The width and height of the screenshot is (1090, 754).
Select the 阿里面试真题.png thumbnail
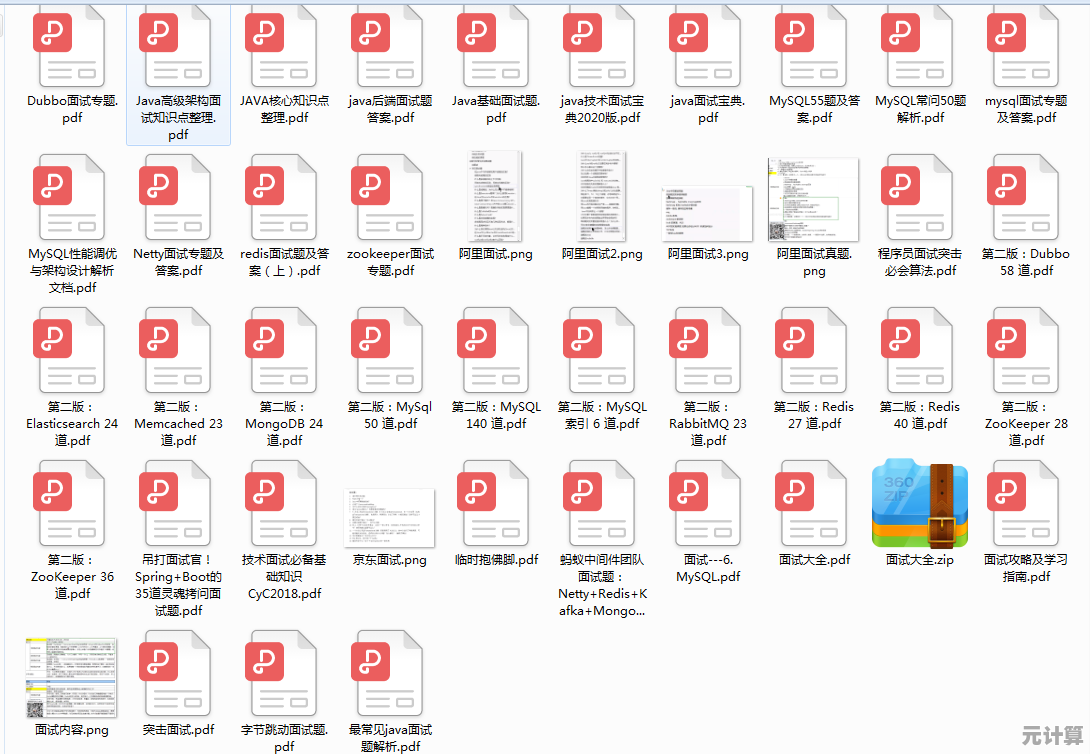(814, 199)
